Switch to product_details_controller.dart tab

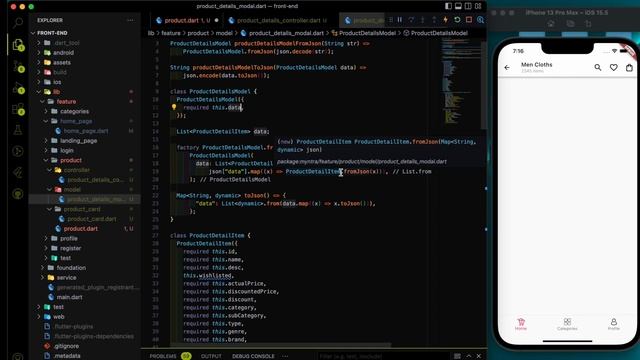[x=278, y=20]
